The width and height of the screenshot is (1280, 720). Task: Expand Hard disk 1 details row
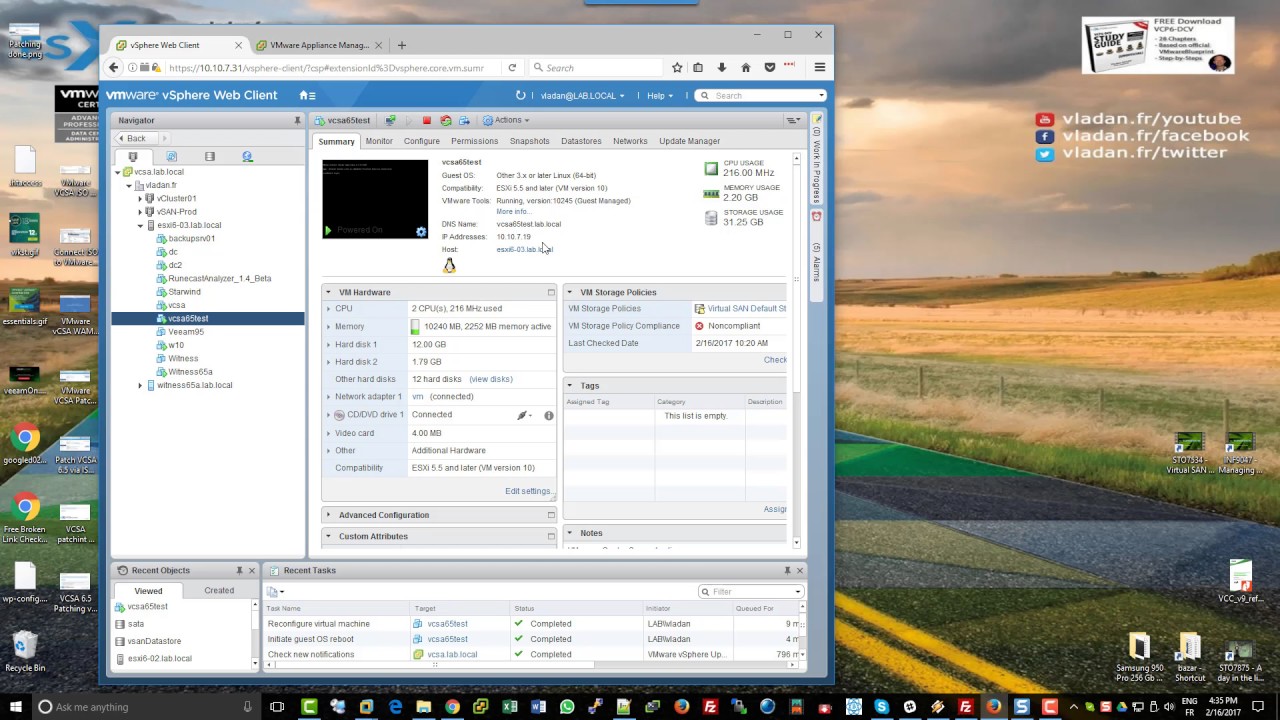328,344
